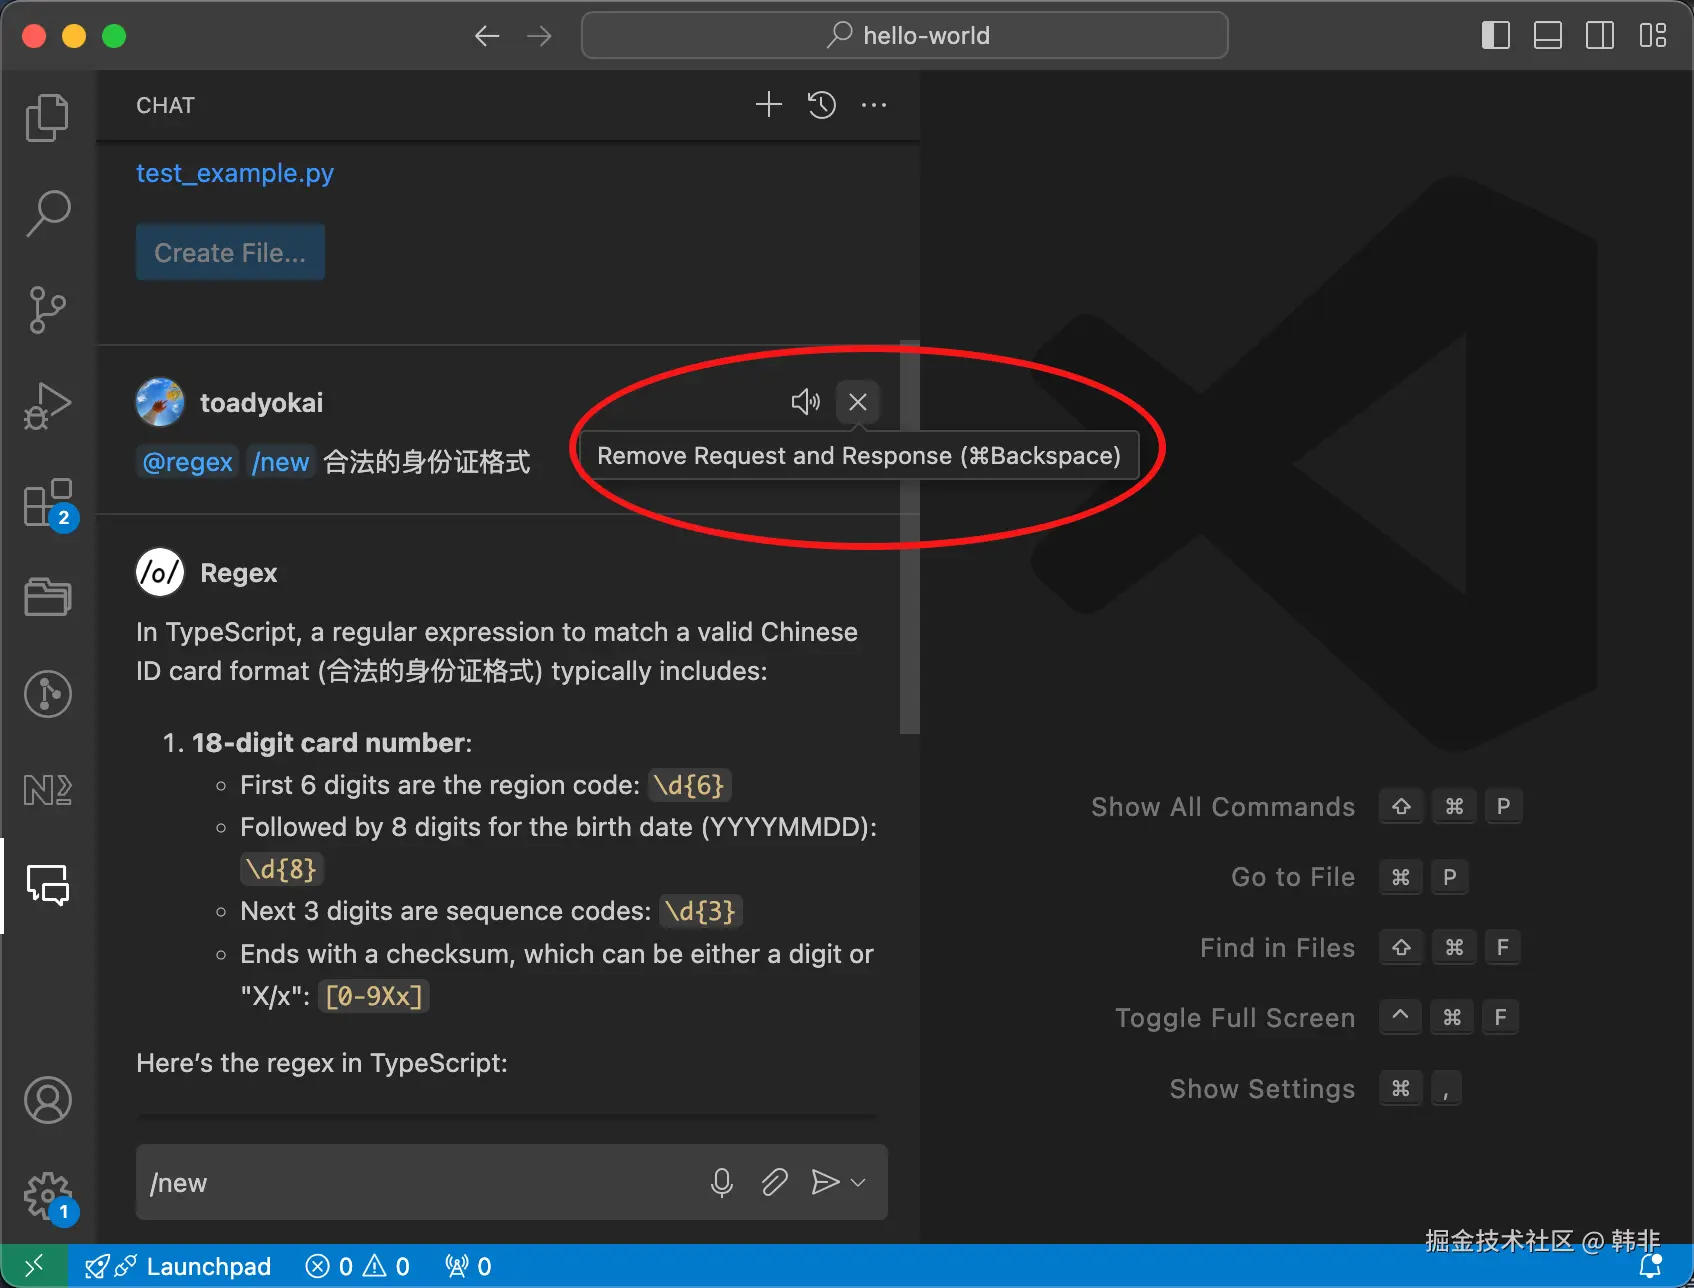Click the Show All Commands shortcut label
Screen dimensions: 1694x1288
[x=1223, y=807]
